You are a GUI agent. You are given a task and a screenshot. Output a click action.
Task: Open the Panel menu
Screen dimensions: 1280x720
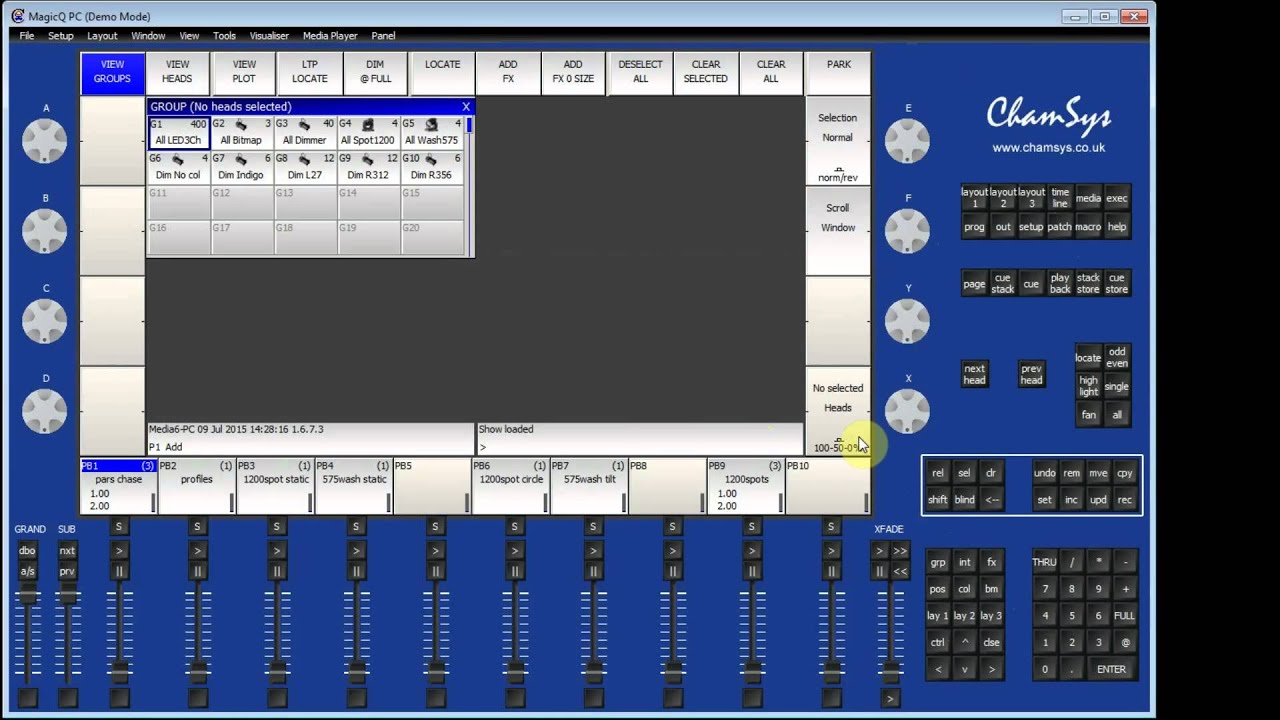click(x=383, y=36)
